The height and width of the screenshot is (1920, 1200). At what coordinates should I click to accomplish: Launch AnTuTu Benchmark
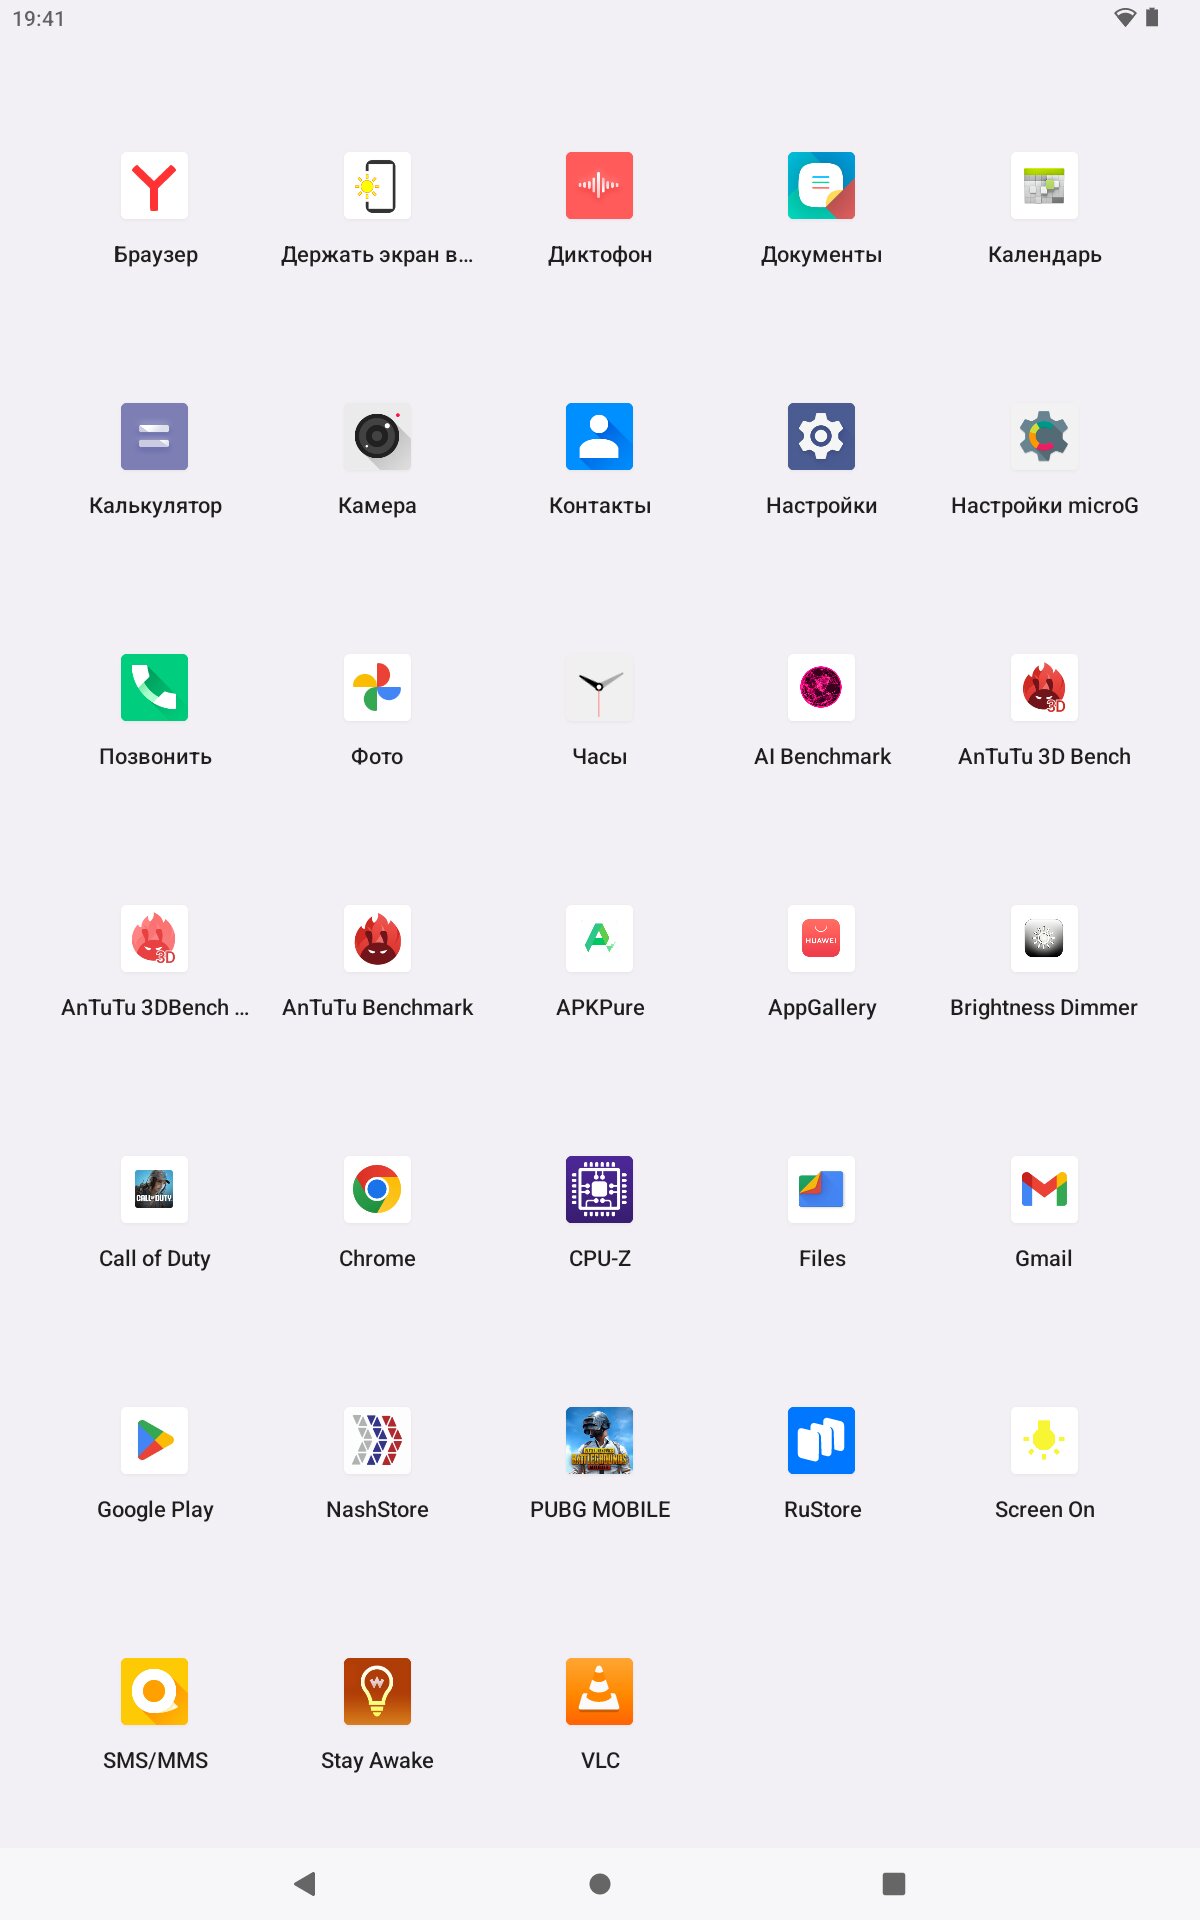coord(377,939)
